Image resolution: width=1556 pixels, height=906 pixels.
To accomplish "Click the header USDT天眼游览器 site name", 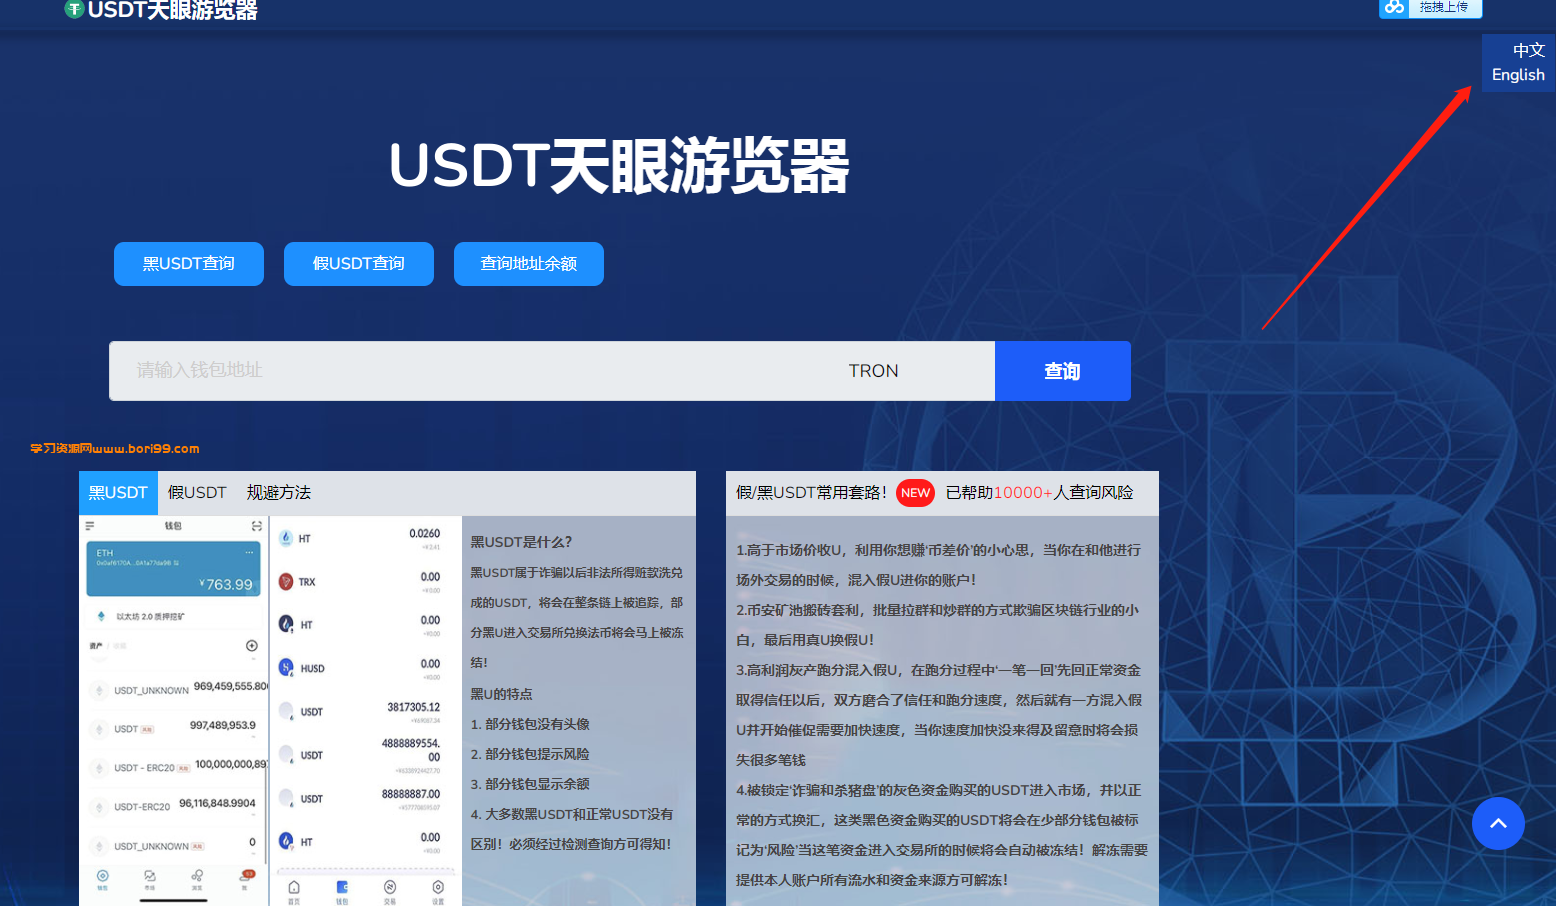I will tap(173, 10).
